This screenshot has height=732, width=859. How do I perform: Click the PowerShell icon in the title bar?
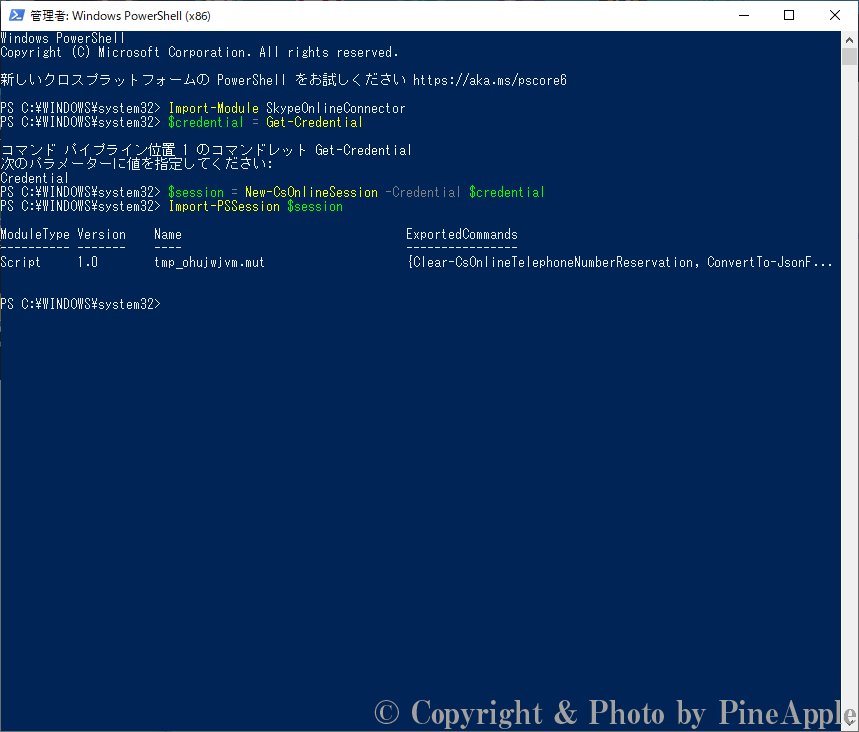click(x=15, y=16)
